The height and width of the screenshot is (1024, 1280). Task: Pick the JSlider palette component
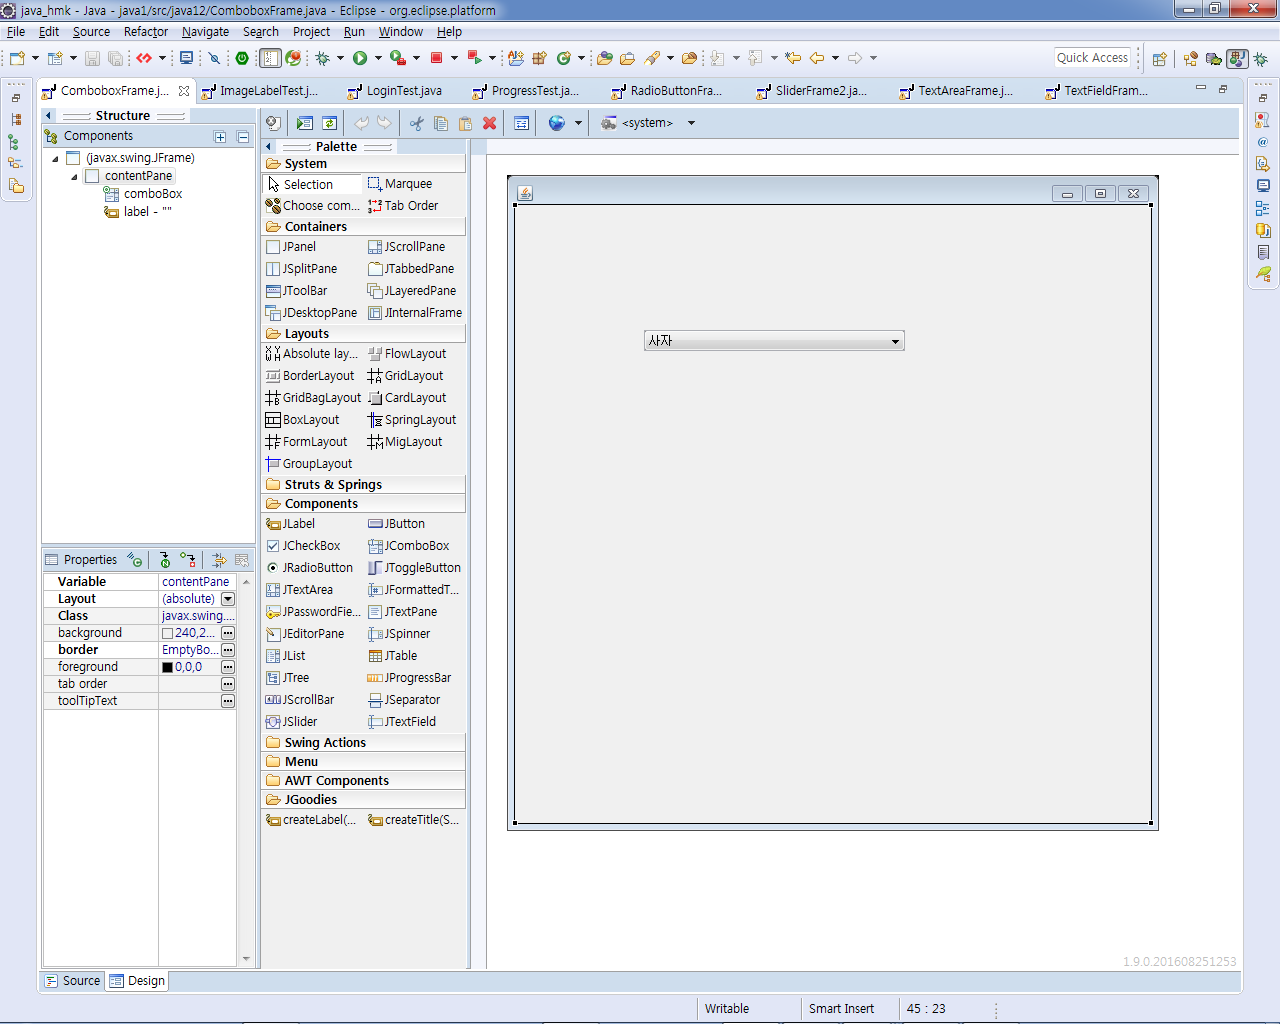click(x=292, y=722)
